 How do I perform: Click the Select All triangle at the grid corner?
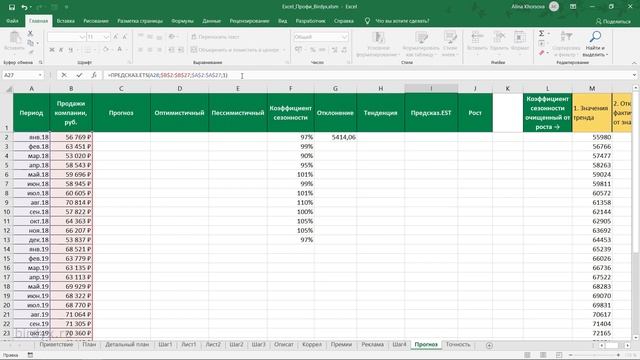8,88
